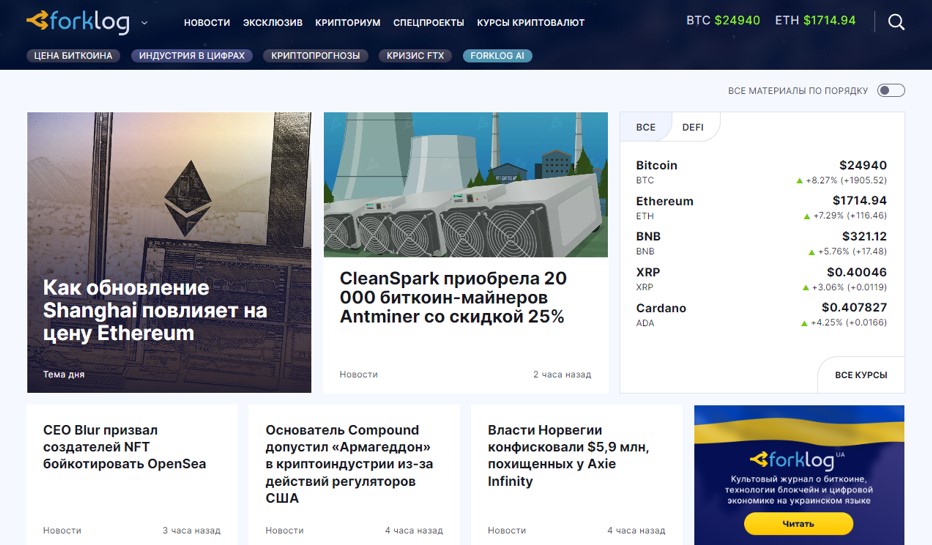Open the Ethereum row in rates widget

(x=761, y=208)
